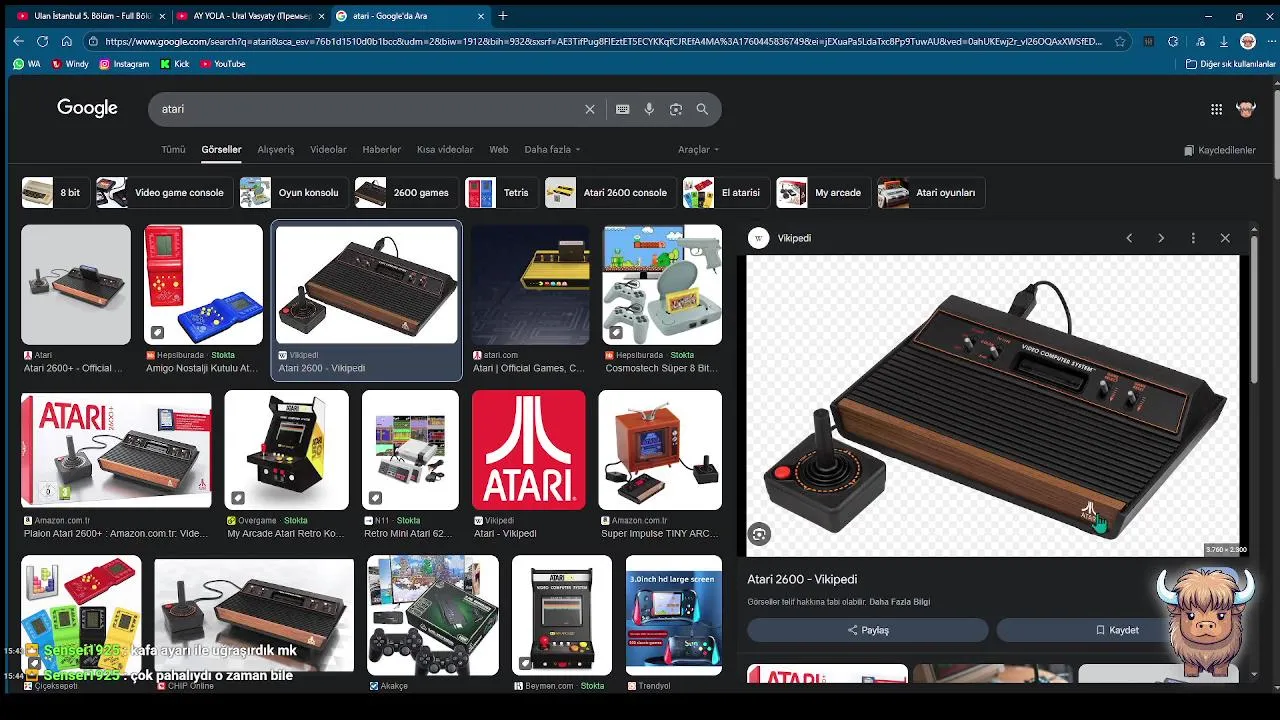Open search by image (Lens) icon
The width and height of the screenshot is (1280, 720).
676,109
